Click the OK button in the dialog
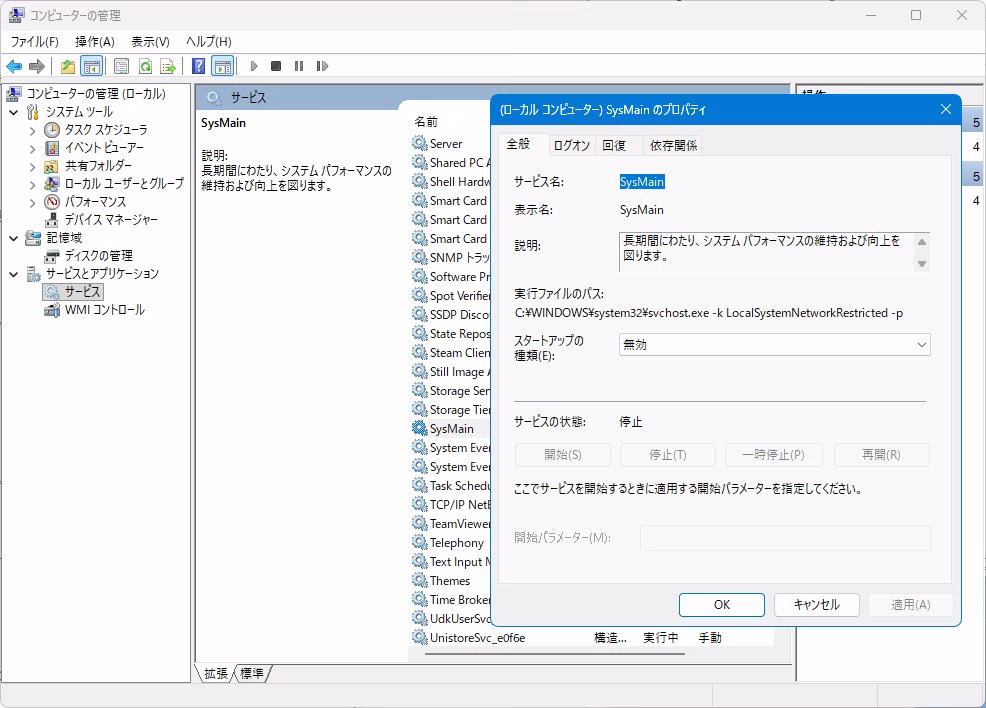Image resolution: width=986 pixels, height=708 pixels. pos(721,605)
